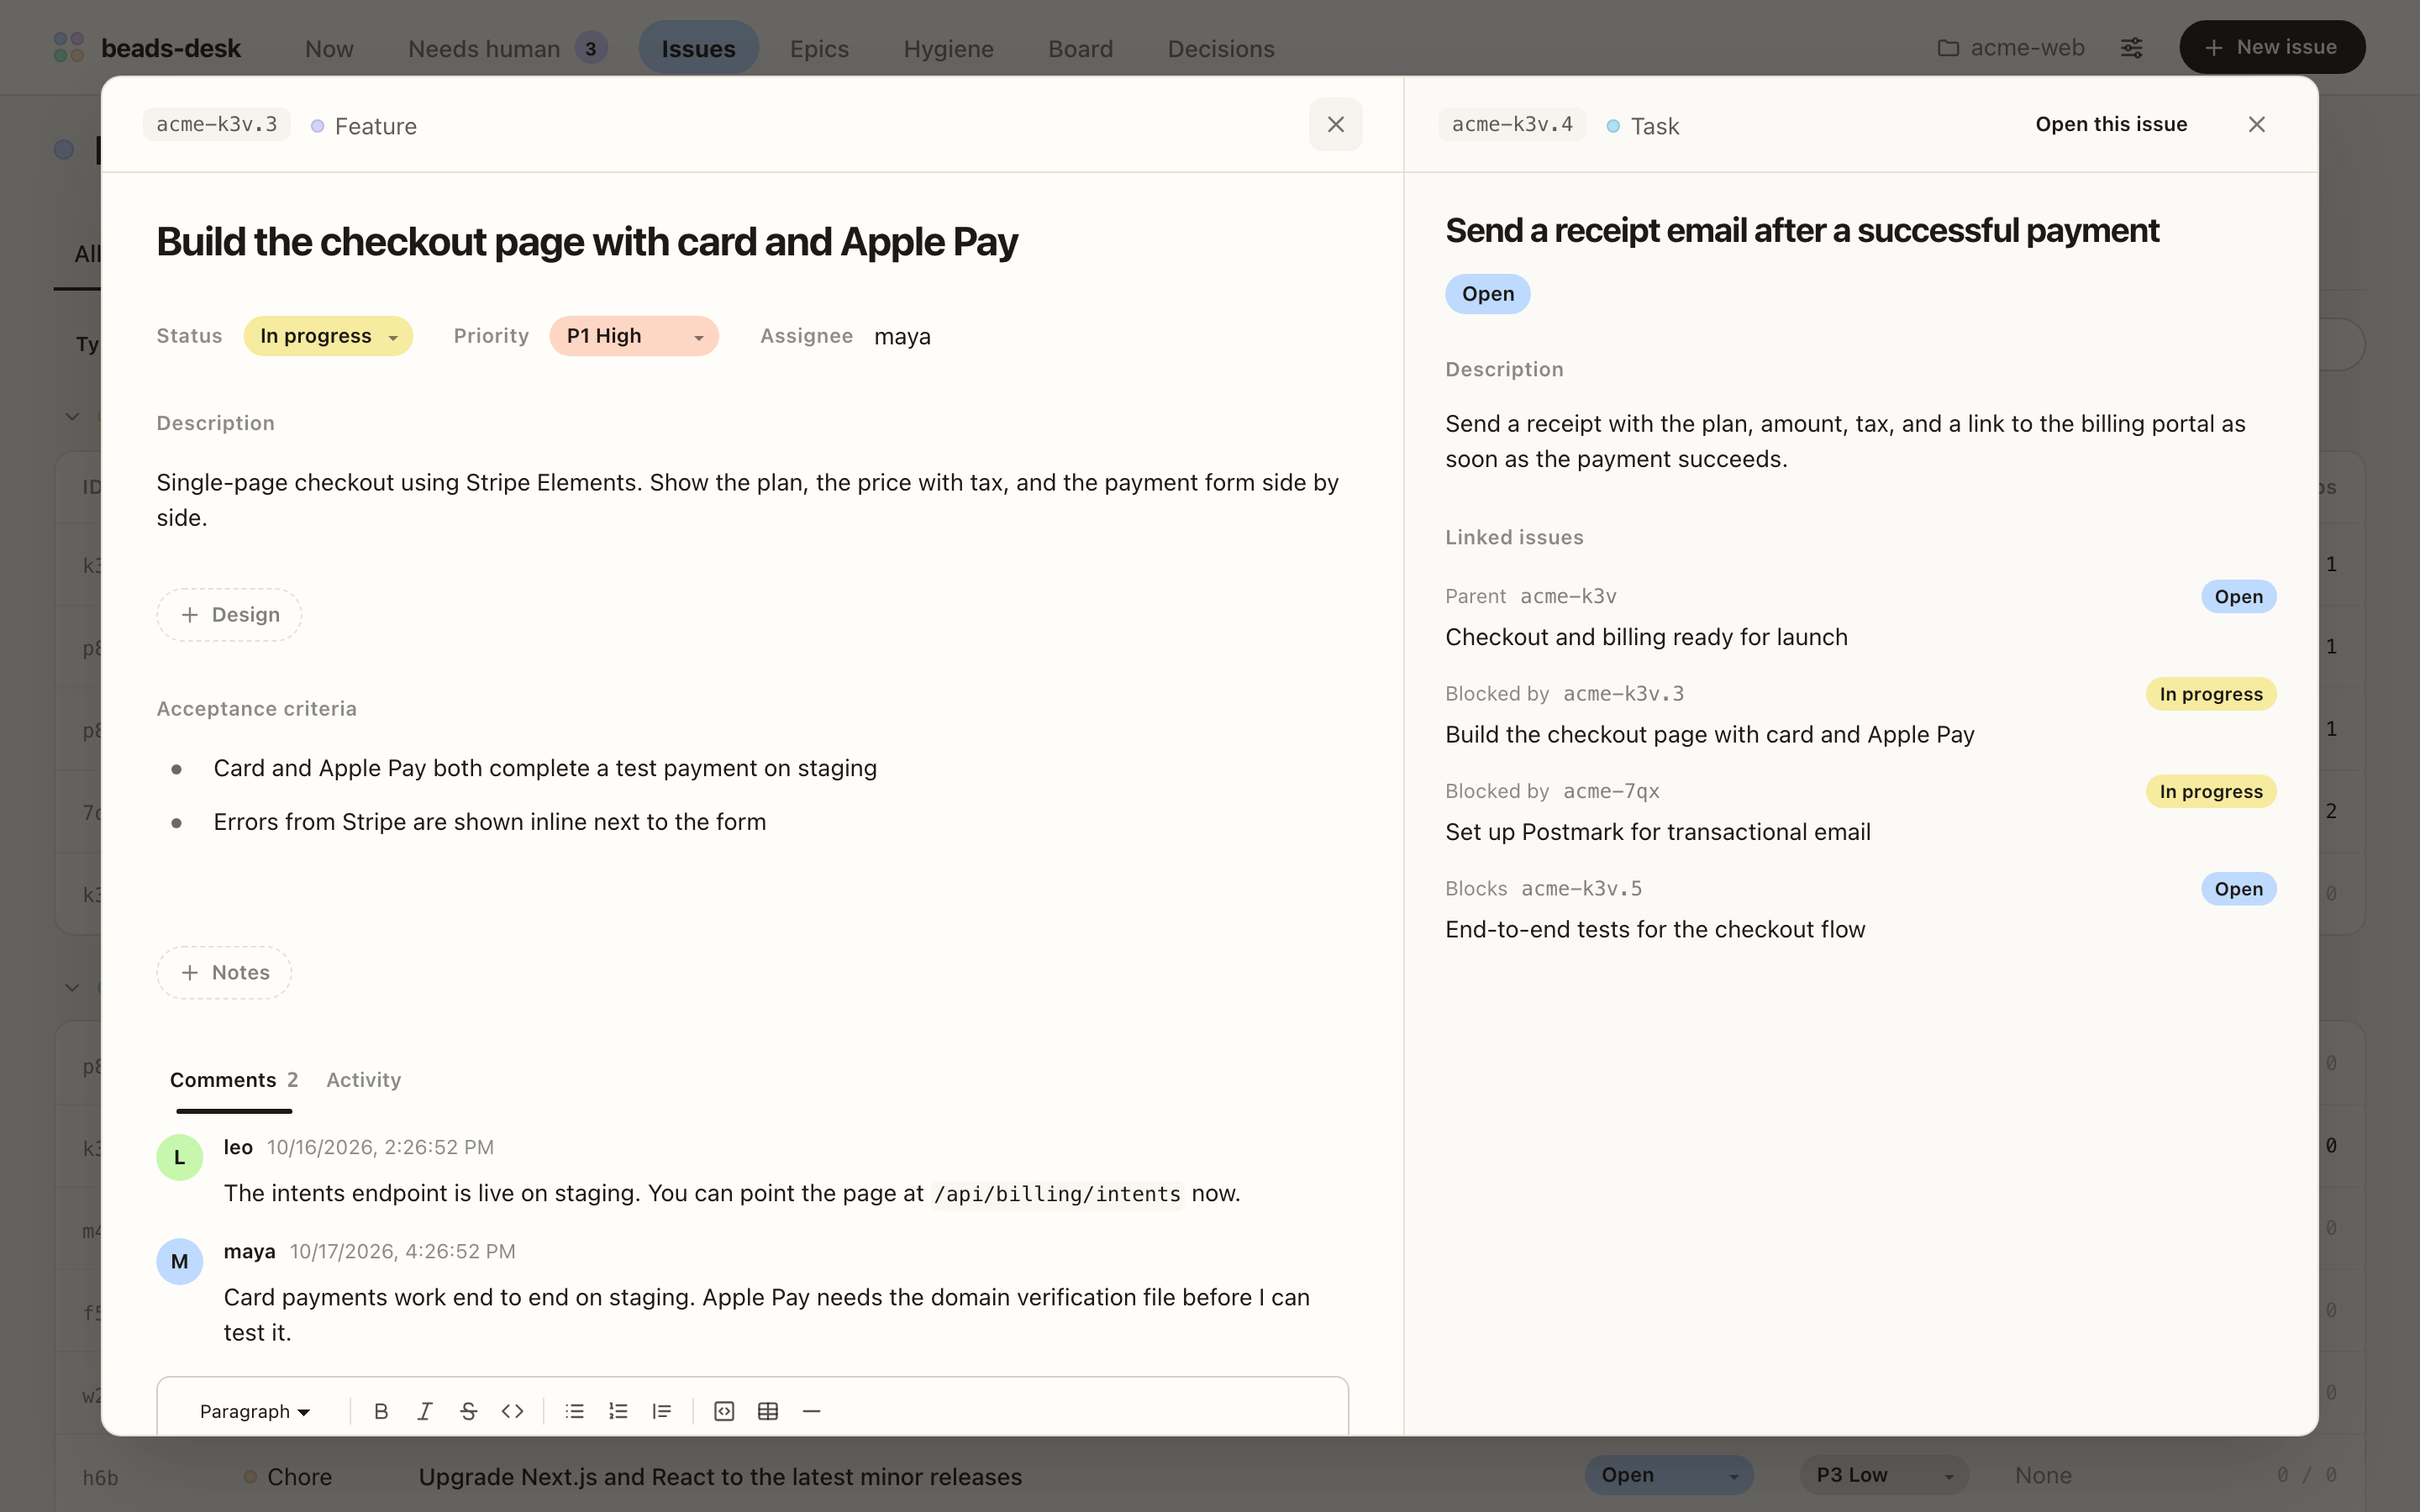Open the Board tab
The width and height of the screenshot is (2420, 1512).
(x=1080, y=47)
